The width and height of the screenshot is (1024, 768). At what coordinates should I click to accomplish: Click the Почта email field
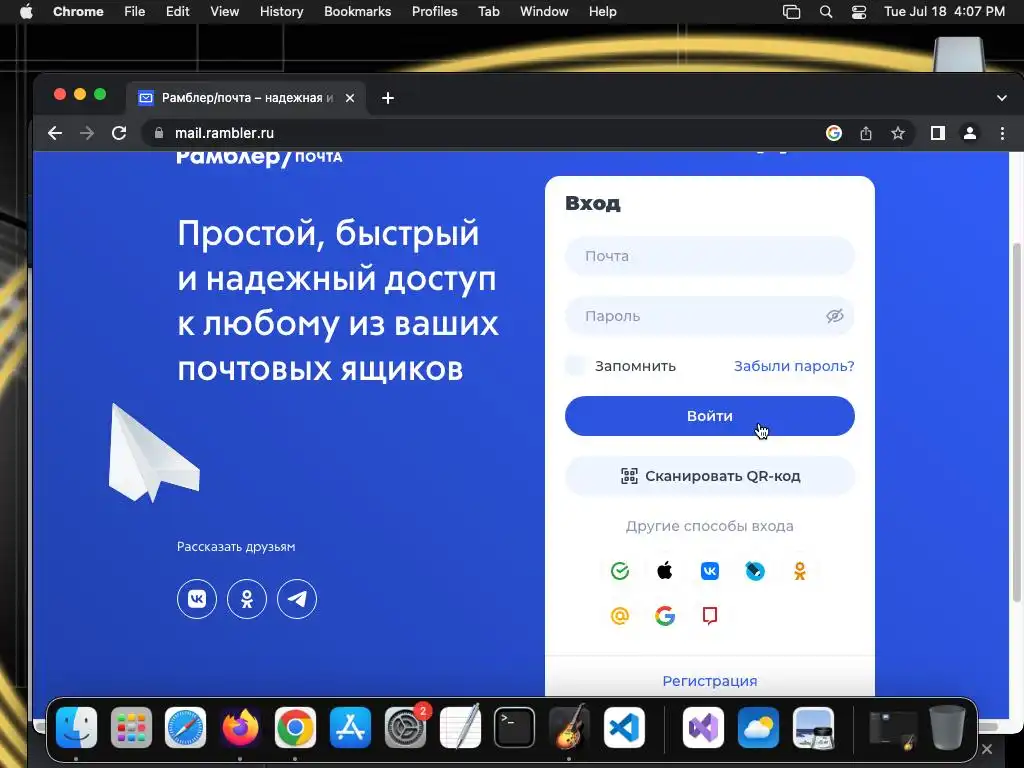point(710,256)
